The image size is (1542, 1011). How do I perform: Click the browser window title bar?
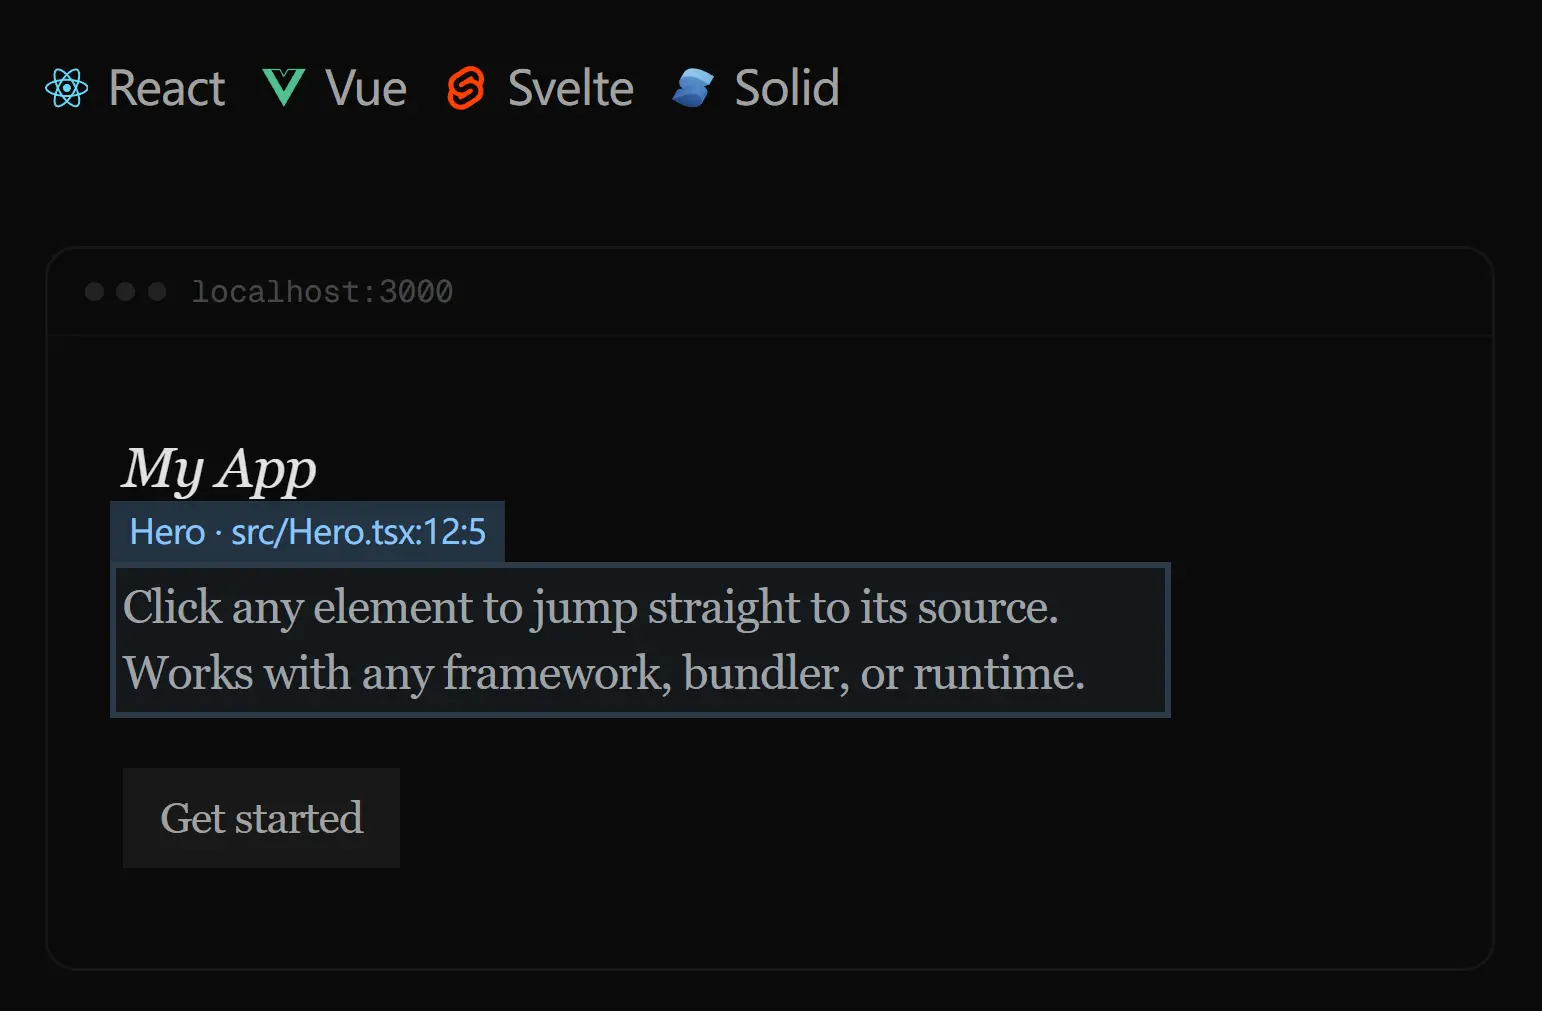coord(770,291)
